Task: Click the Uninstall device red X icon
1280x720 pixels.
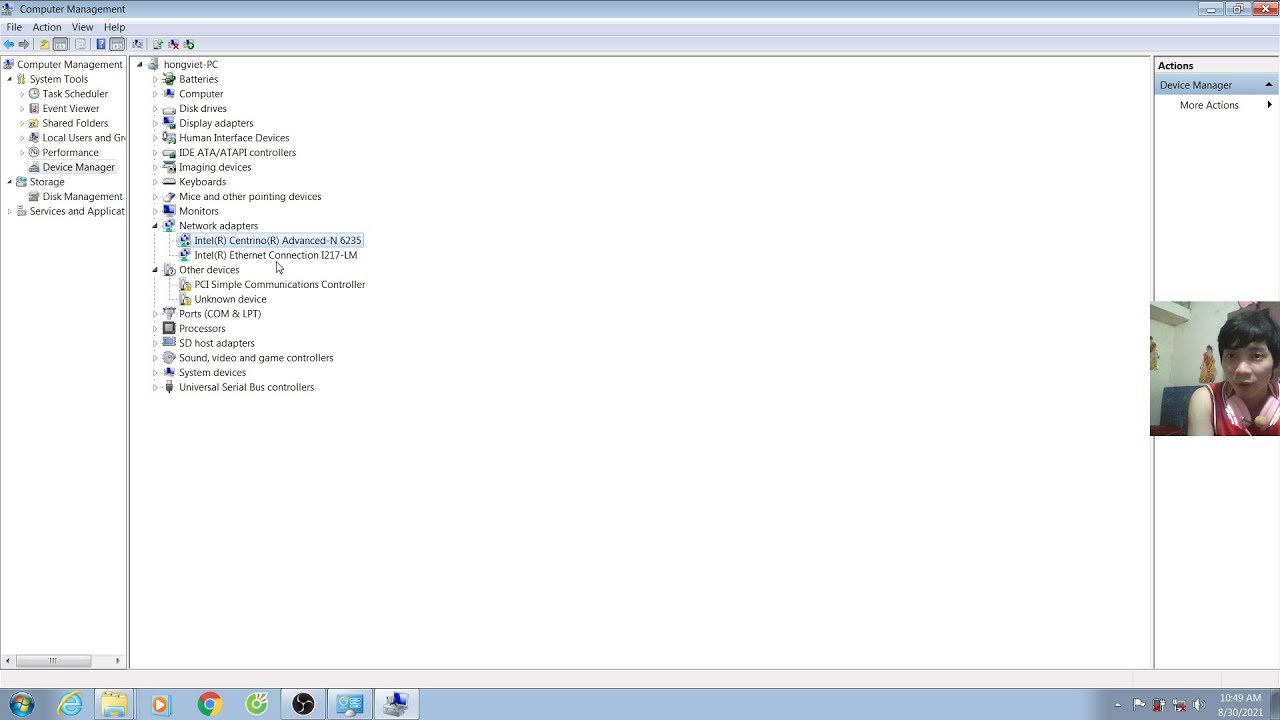Action: coord(173,44)
